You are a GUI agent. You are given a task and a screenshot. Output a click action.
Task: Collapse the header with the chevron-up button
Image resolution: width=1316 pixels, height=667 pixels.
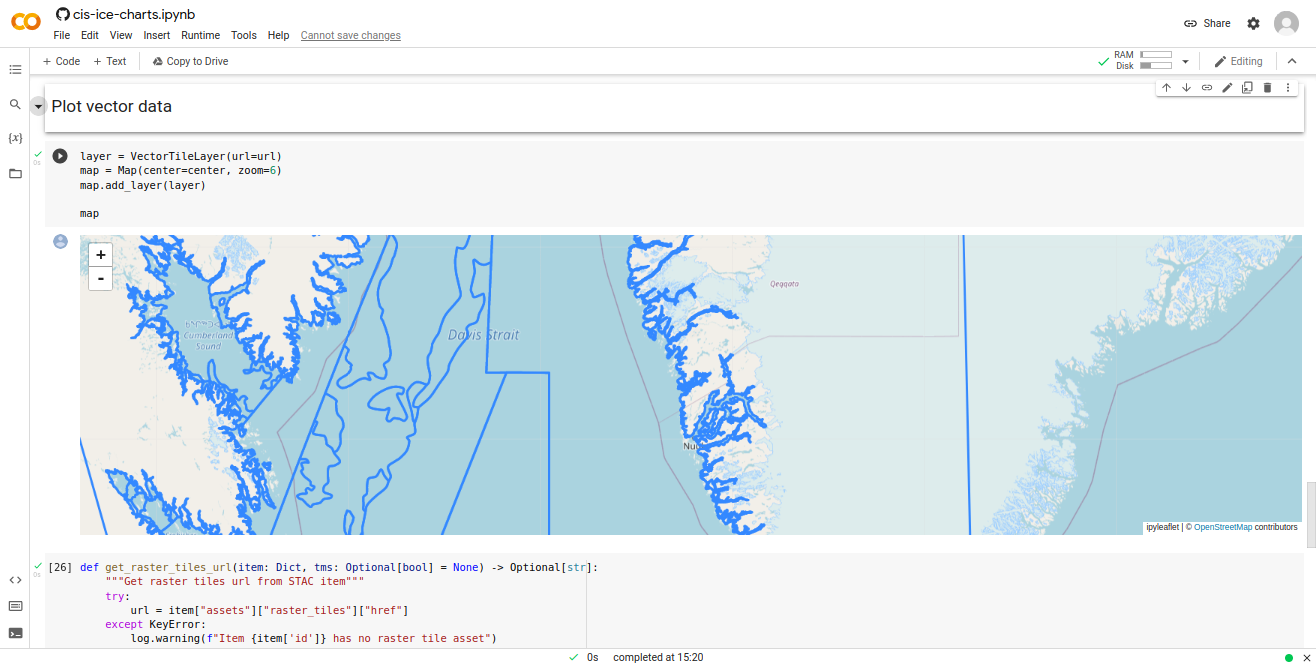(1291, 61)
